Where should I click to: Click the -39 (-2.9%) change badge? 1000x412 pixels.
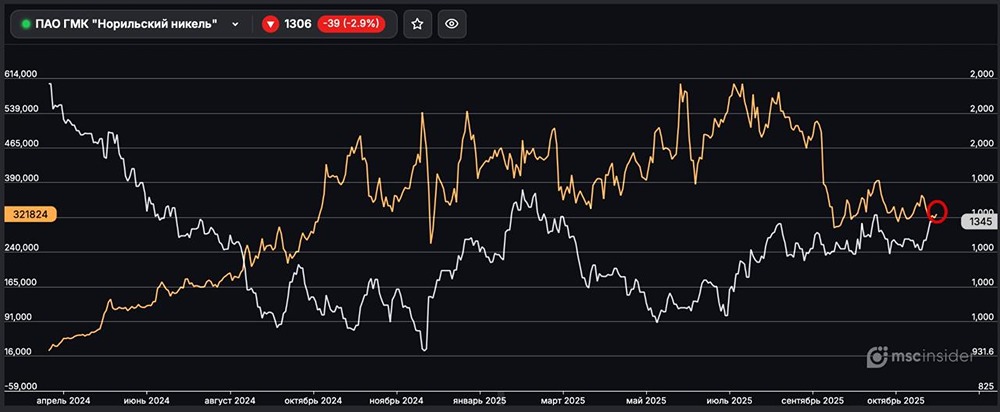[x=351, y=24]
